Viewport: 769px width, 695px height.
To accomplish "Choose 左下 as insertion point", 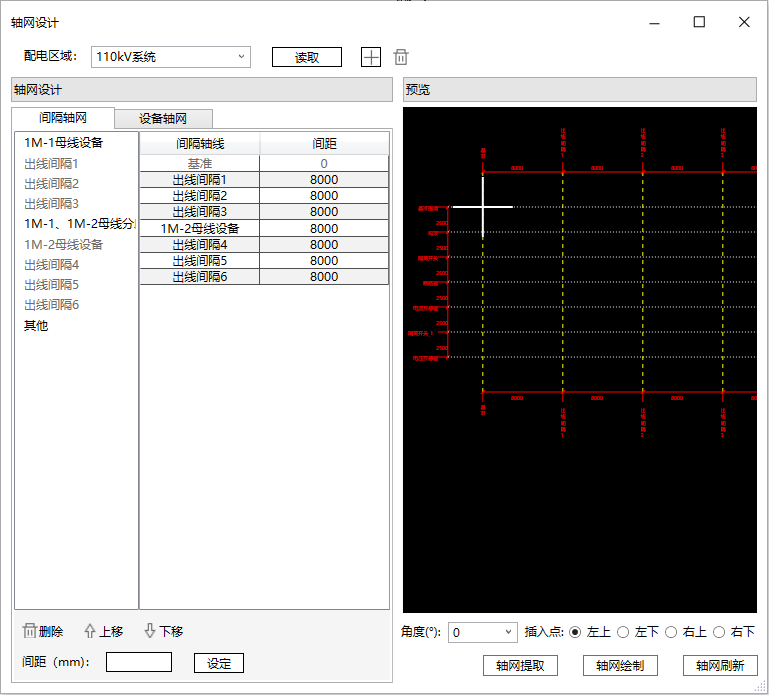I will coord(623,632).
